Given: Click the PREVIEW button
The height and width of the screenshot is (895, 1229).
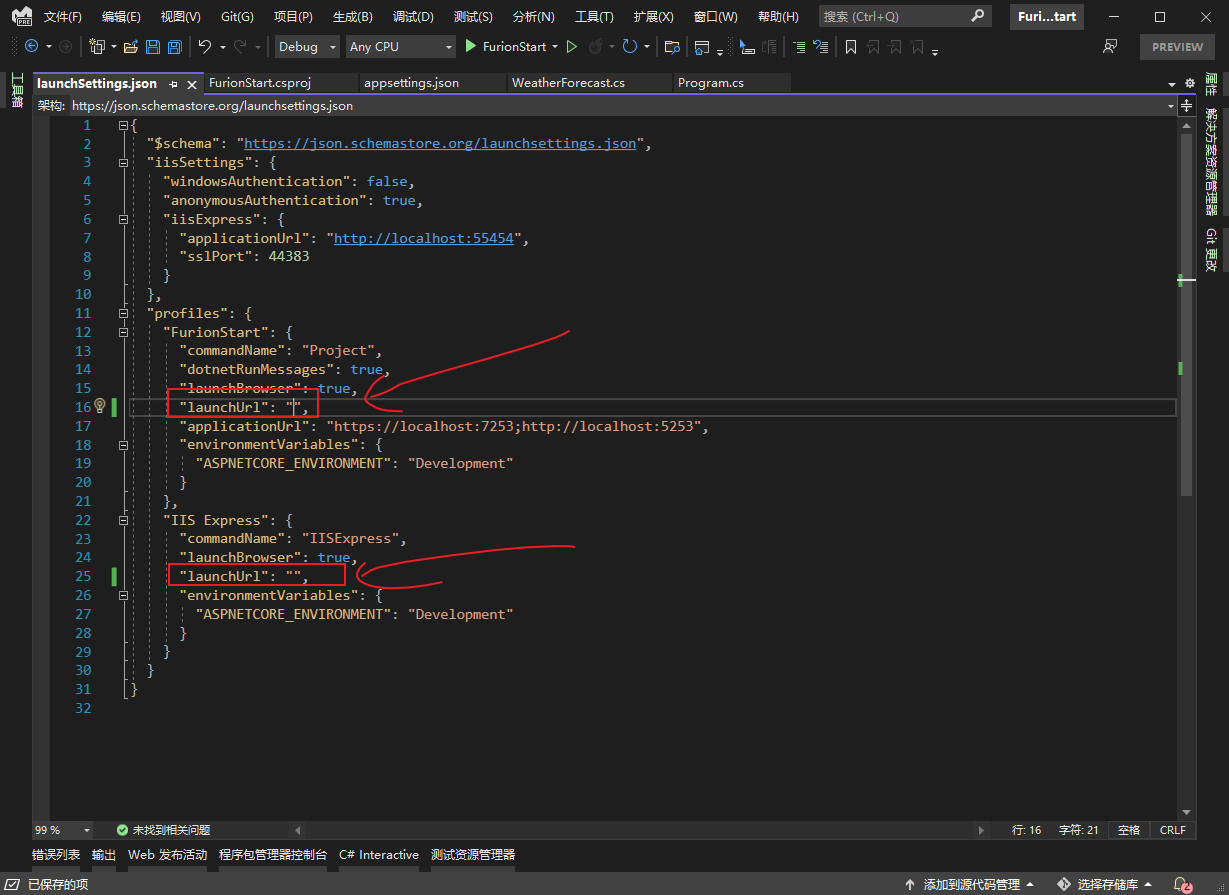Looking at the screenshot, I should pos(1177,47).
